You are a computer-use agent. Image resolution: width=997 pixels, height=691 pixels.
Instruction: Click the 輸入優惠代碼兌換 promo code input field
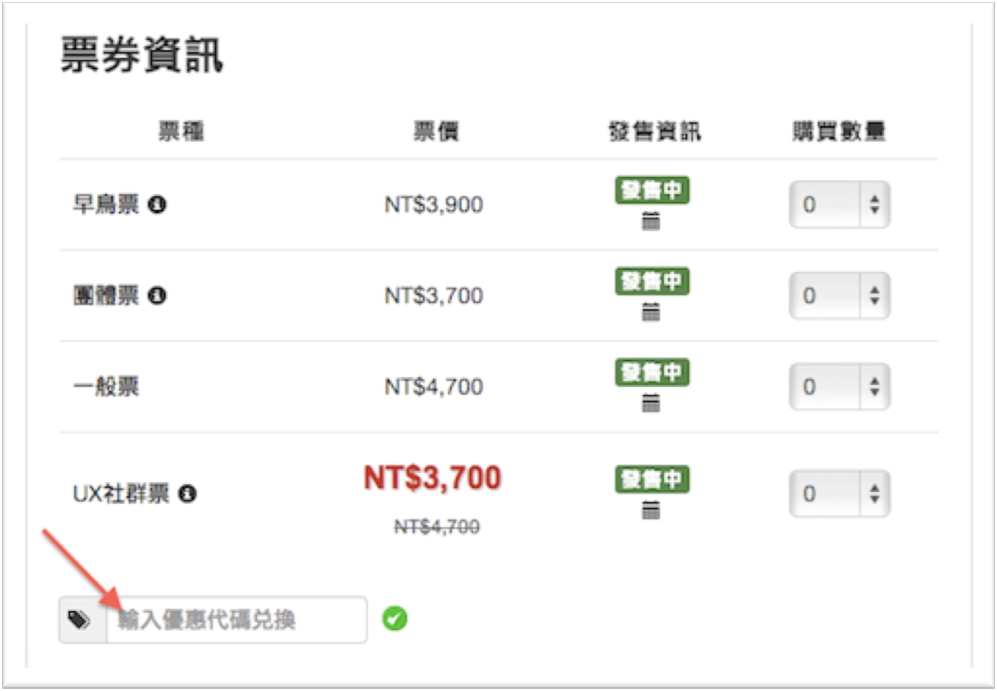coord(236,621)
